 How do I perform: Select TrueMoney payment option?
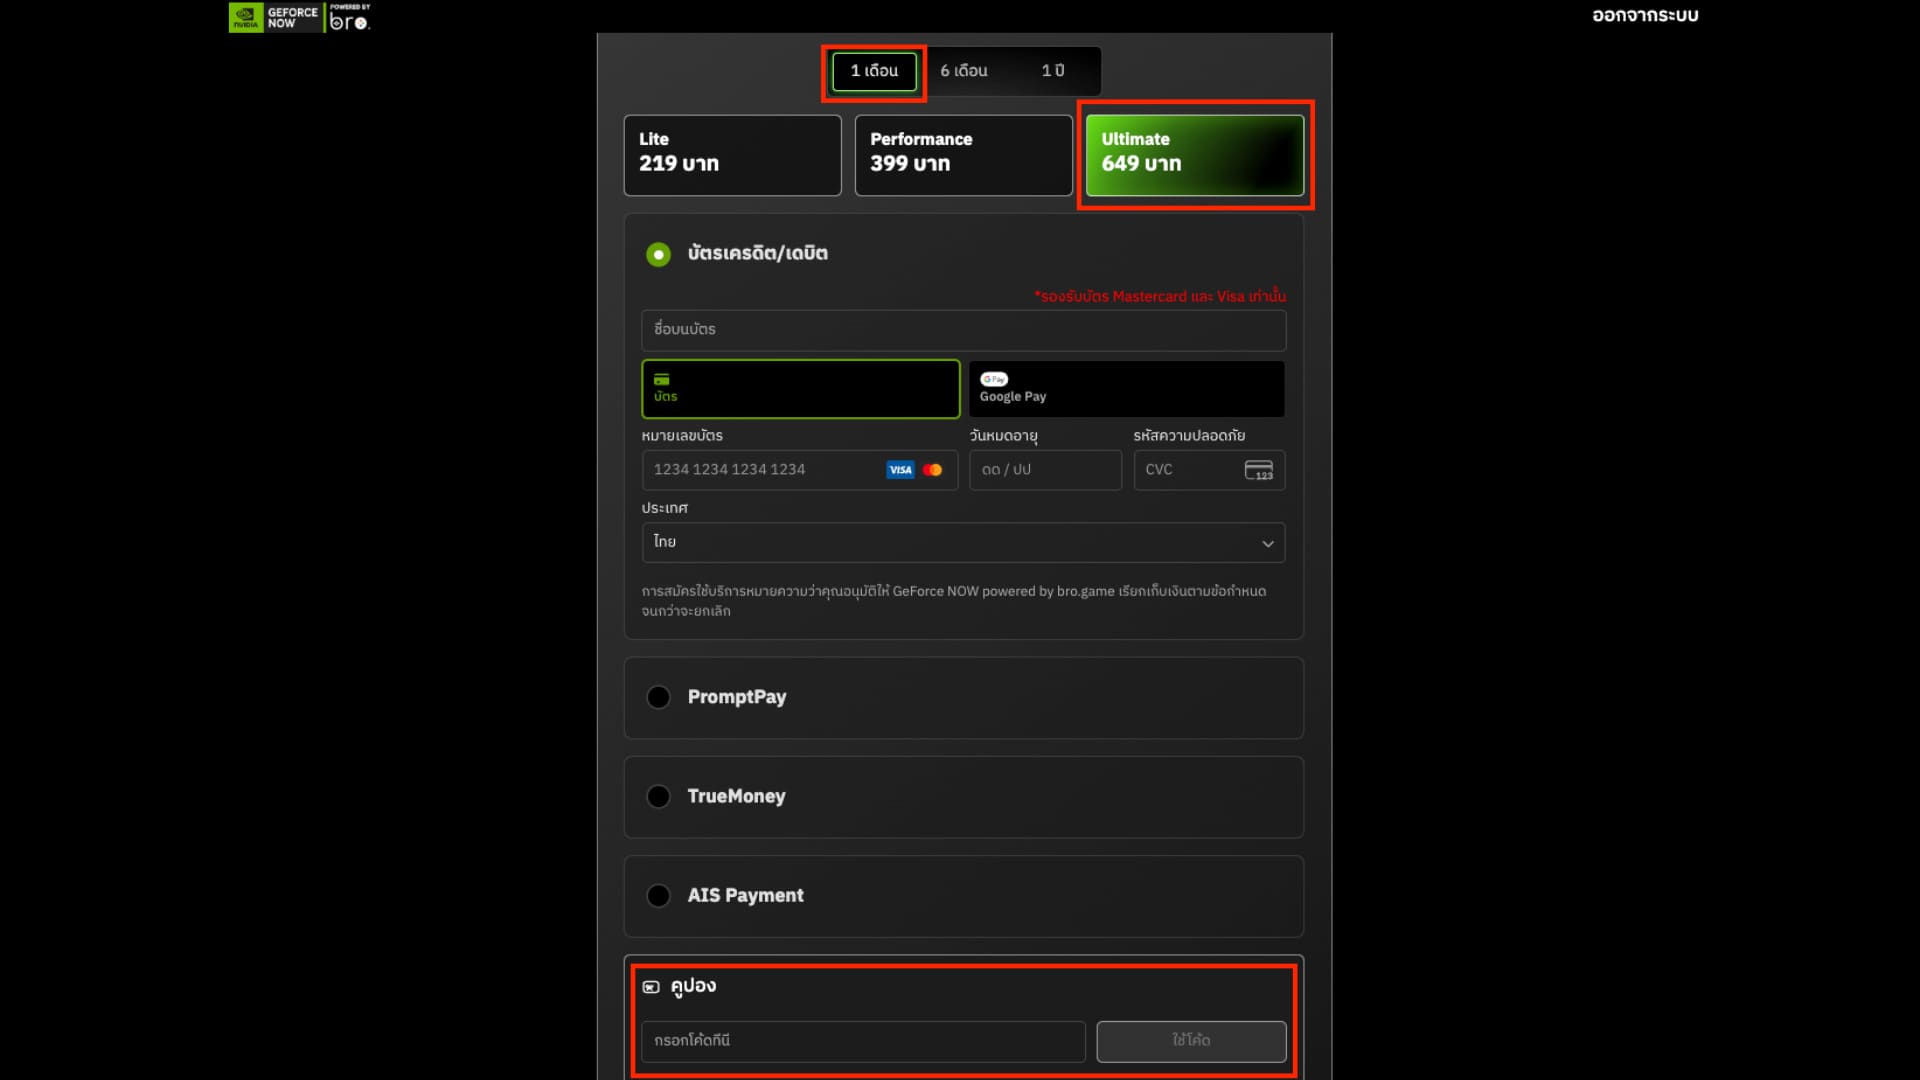pyautogui.click(x=658, y=796)
